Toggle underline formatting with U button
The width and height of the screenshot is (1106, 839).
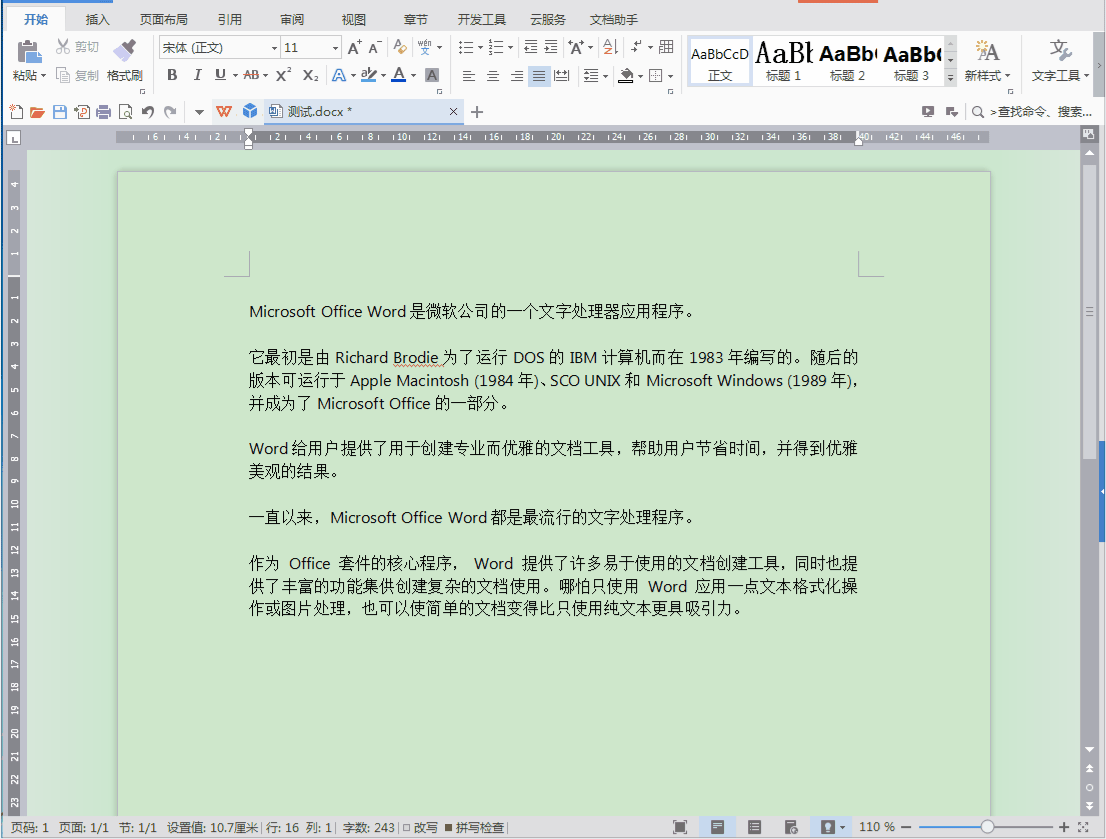(x=221, y=75)
